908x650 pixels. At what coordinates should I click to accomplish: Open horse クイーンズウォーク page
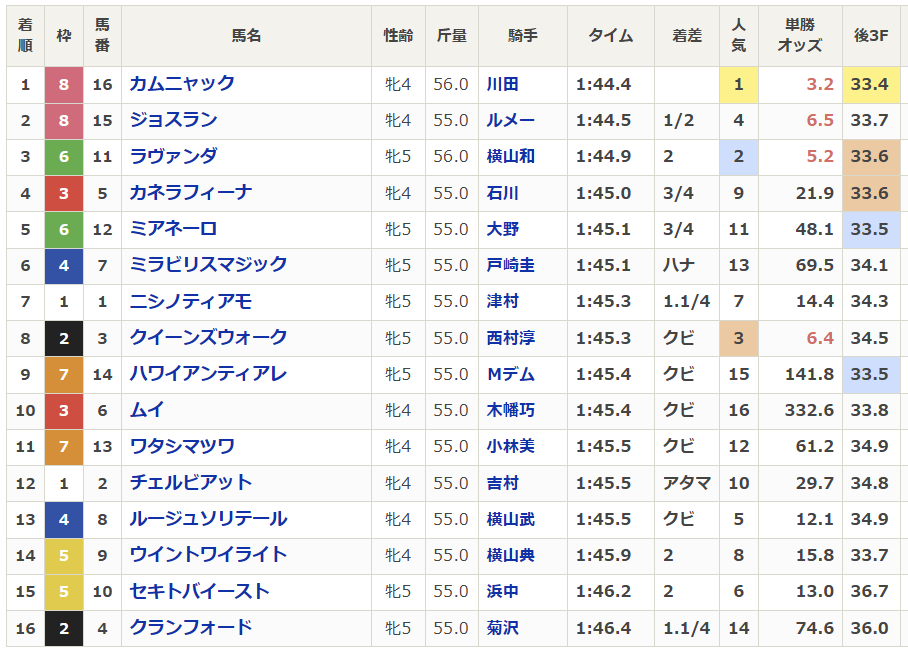point(208,338)
